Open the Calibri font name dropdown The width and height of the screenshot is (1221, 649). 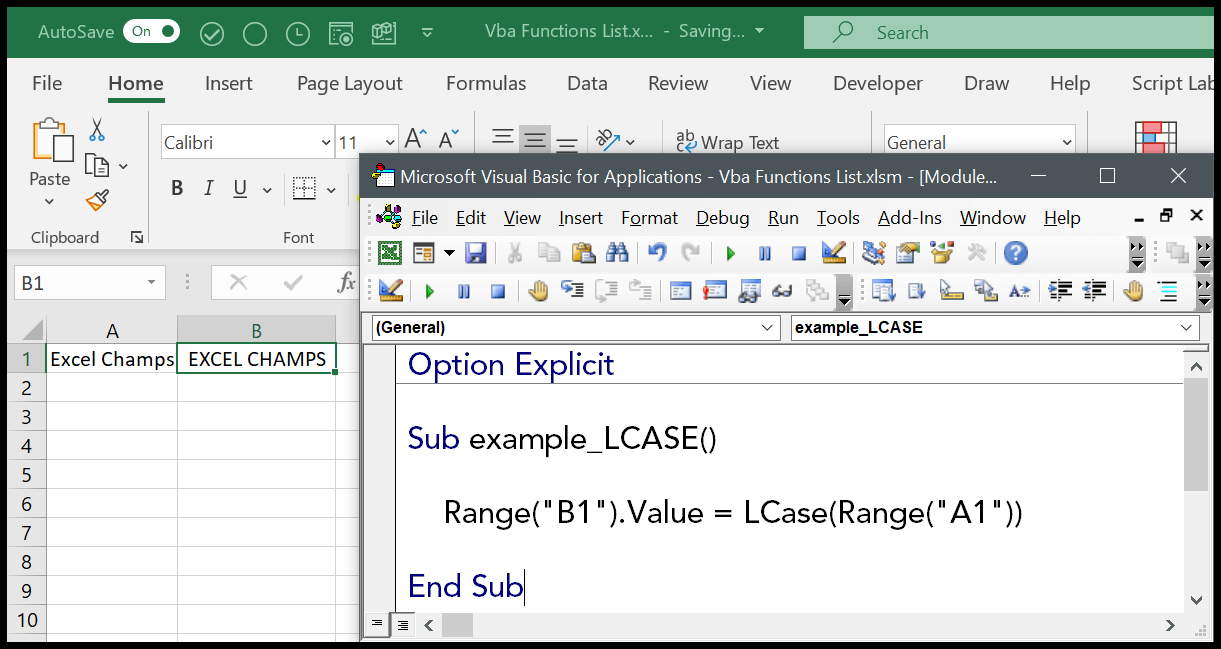click(326, 143)
